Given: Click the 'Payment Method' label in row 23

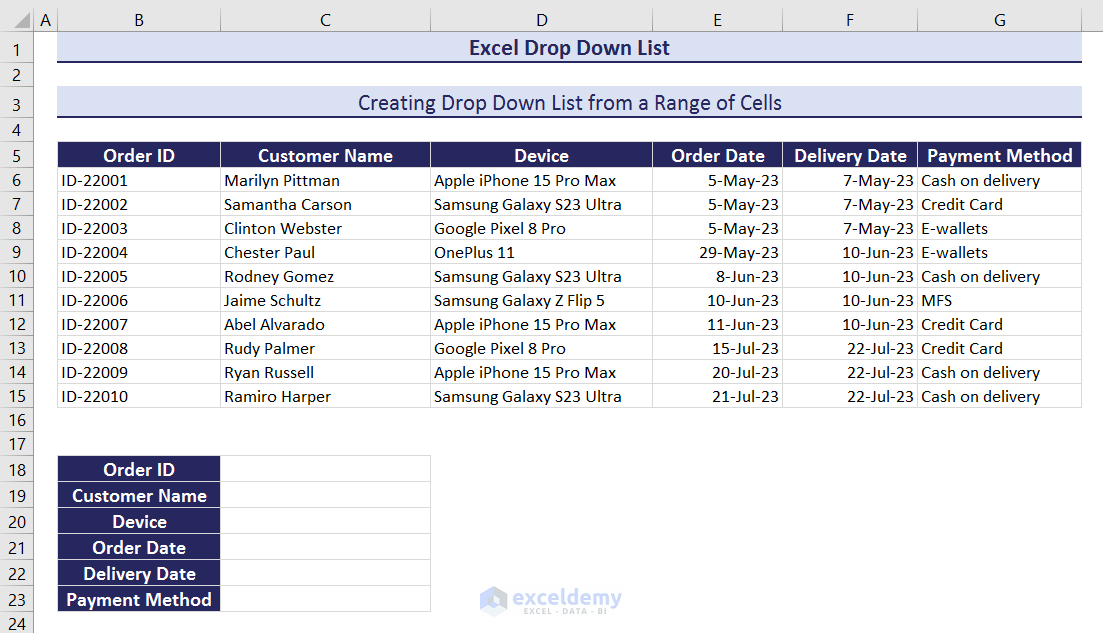Looking at the screenshot, I should pos(139,599).
